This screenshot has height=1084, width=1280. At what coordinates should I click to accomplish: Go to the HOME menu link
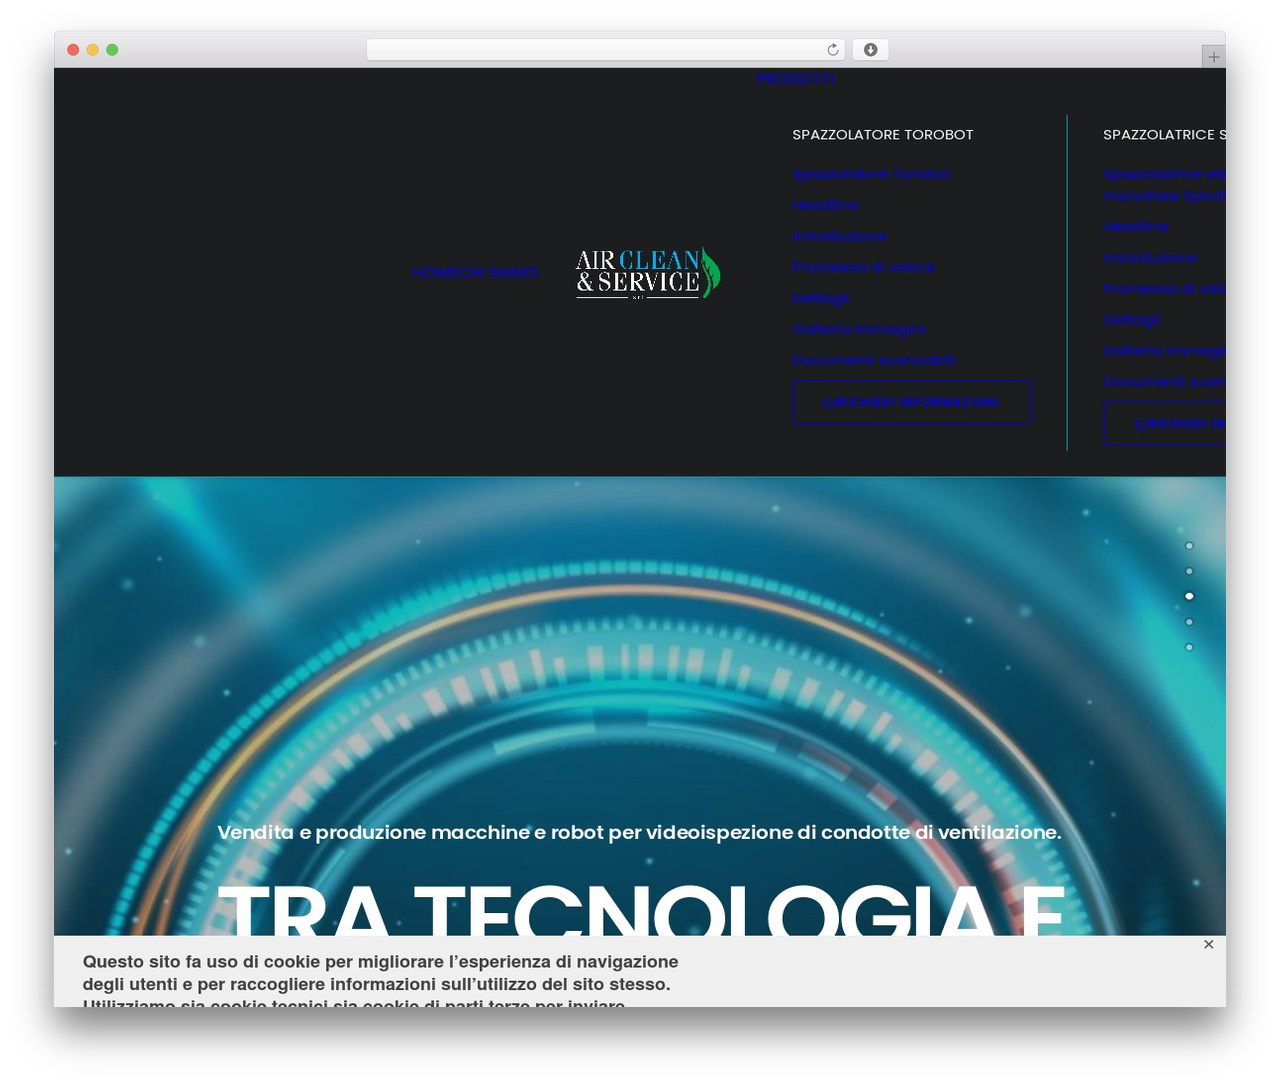[x=433, y=272]
